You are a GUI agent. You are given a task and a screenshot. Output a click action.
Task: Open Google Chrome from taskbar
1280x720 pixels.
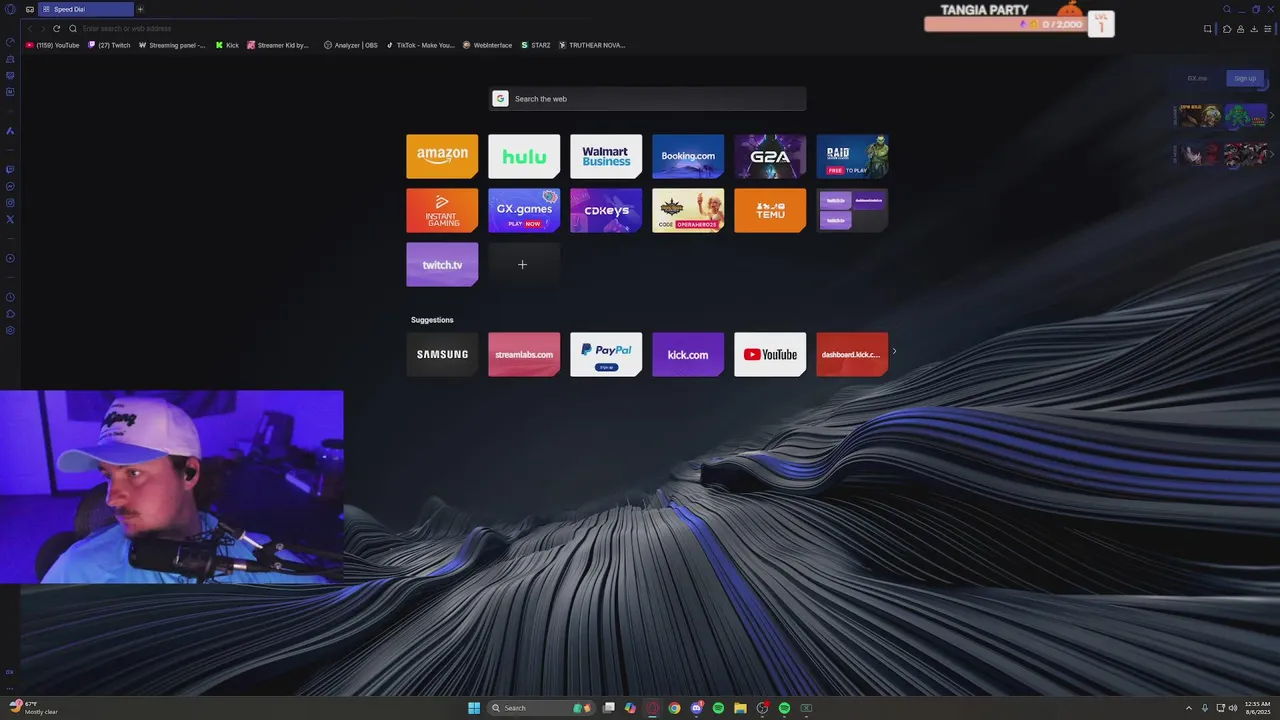674,708
